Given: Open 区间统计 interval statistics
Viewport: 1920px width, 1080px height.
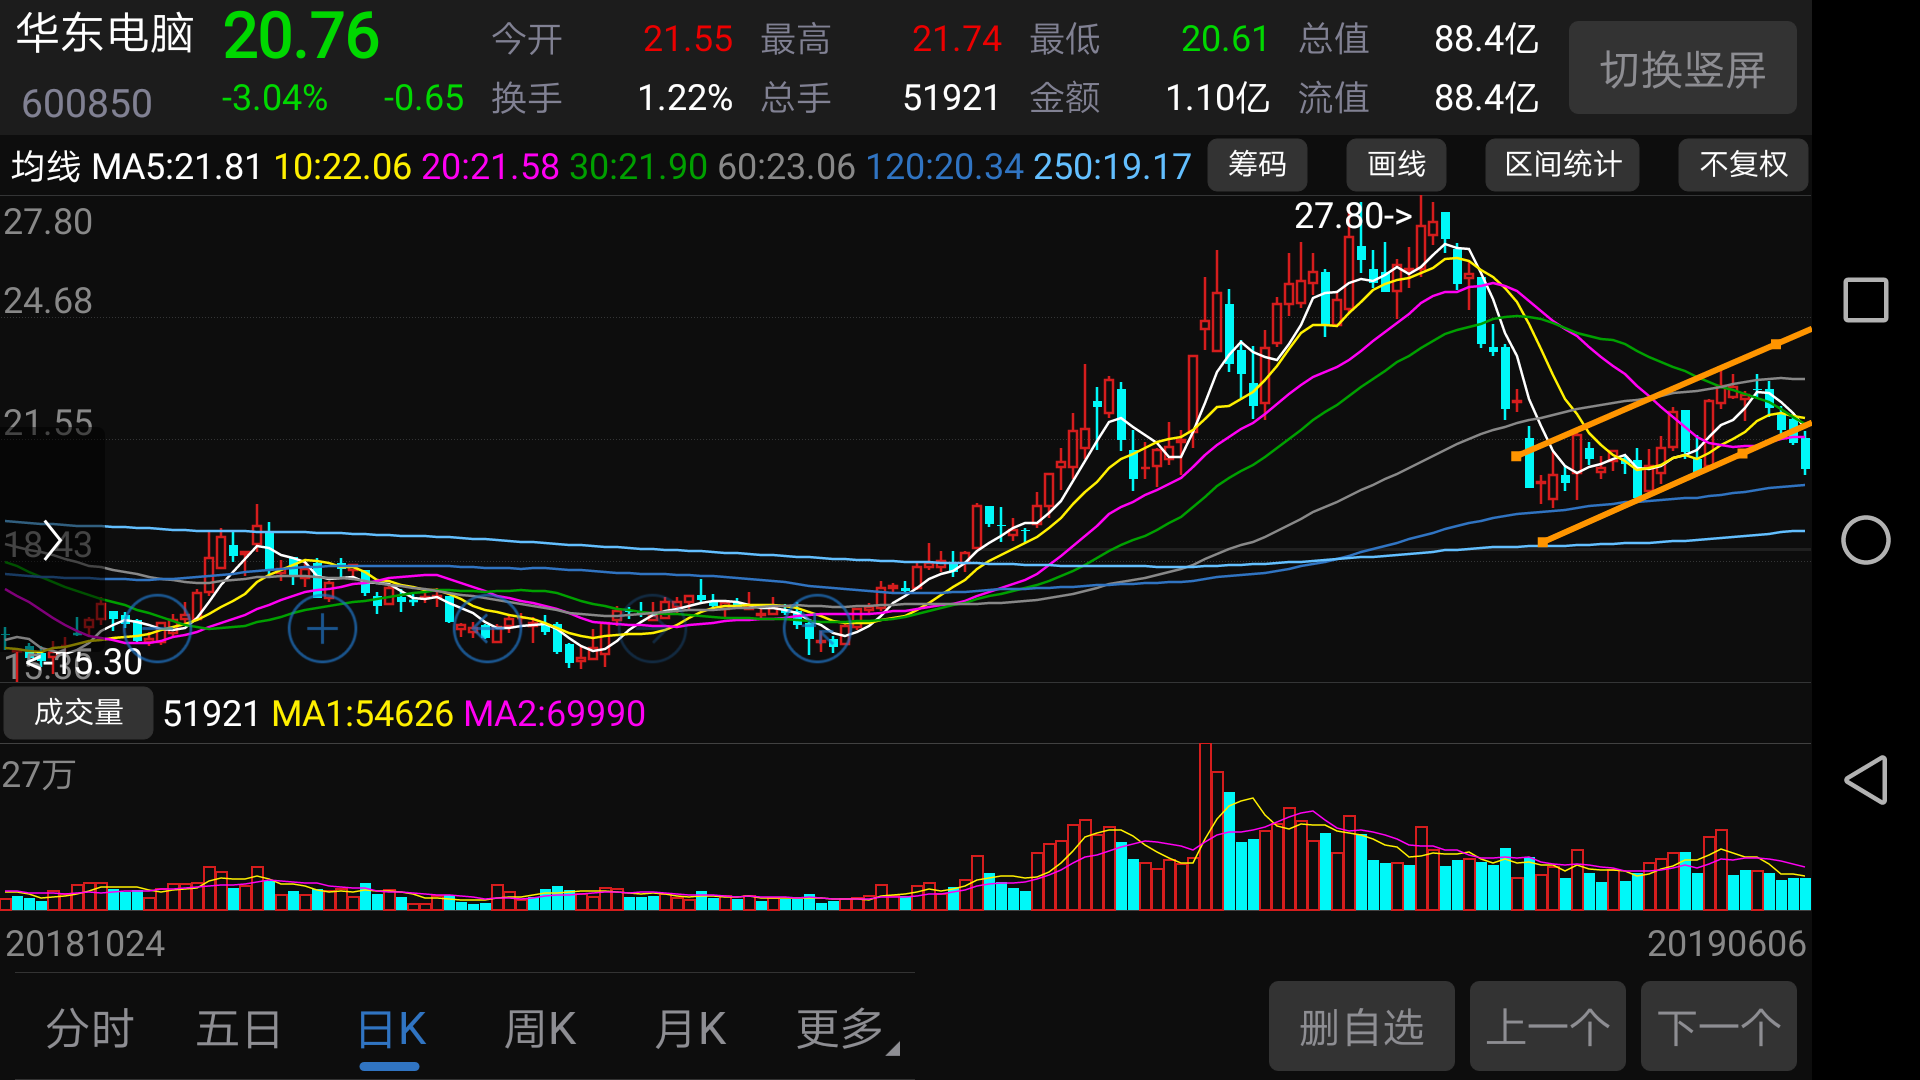Looking at the screenshot, I should click(1562, 165).
